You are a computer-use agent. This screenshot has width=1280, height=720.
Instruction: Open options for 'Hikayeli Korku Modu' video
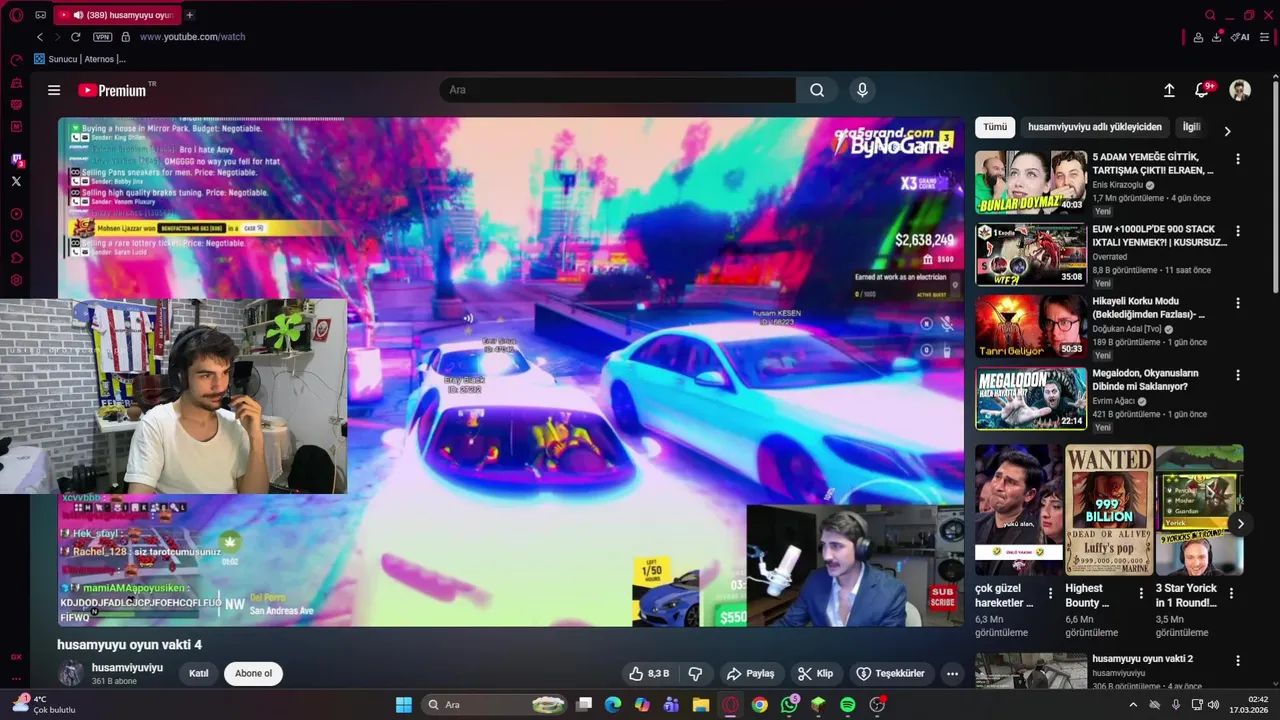coord(1238,303)
